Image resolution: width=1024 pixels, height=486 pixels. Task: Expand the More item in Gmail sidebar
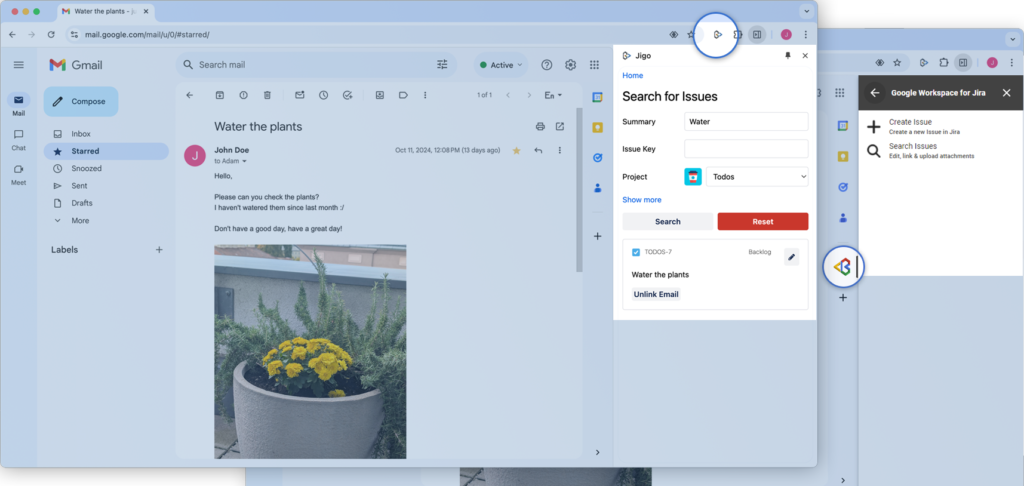coord(80,220)
